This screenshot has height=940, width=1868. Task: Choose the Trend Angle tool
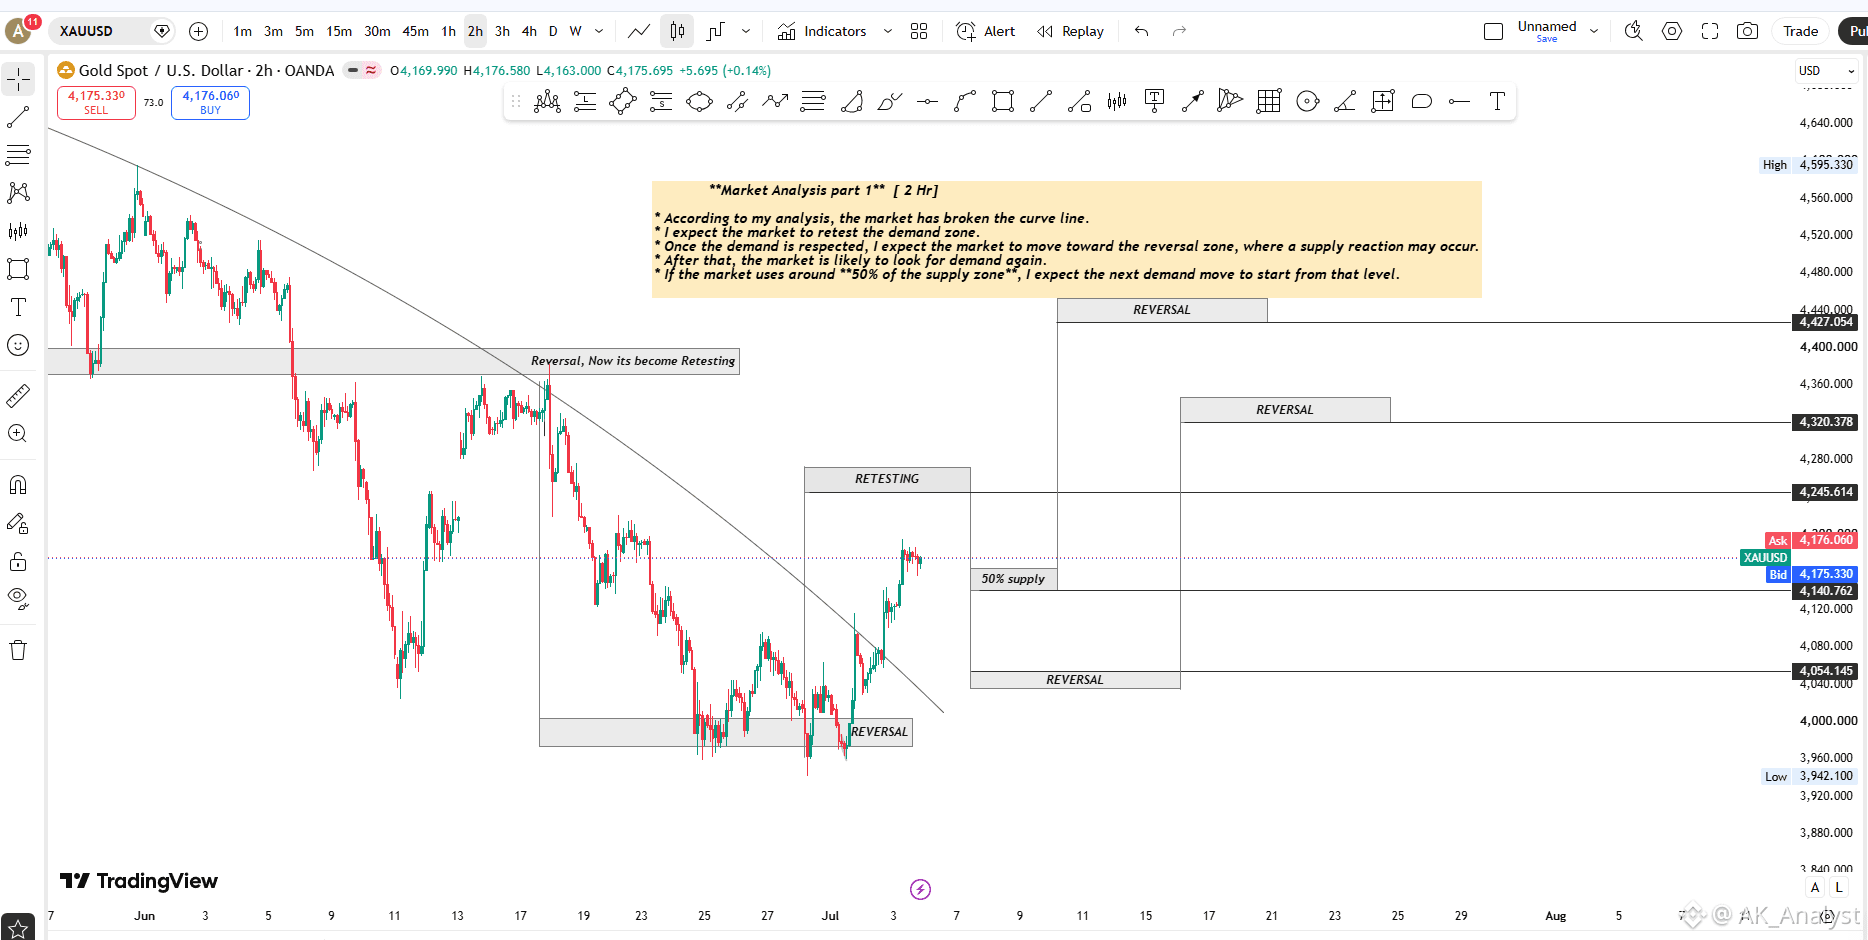(1345, 101)
